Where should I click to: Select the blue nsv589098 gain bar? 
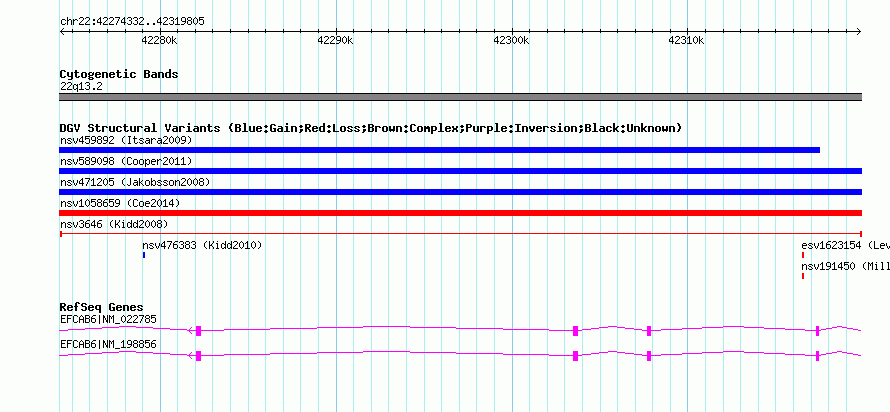tap(460, 171)
